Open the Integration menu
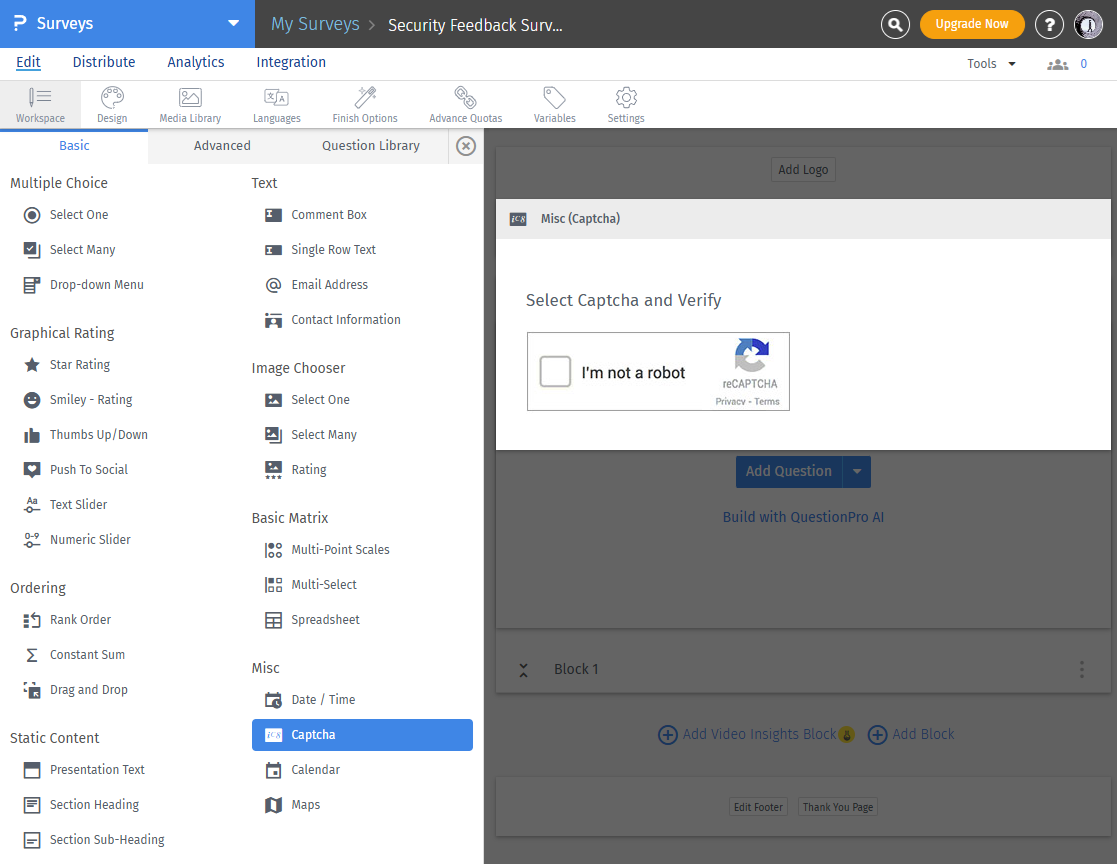Viewport: 1117px width, 864px height. (x=291, y=63)
